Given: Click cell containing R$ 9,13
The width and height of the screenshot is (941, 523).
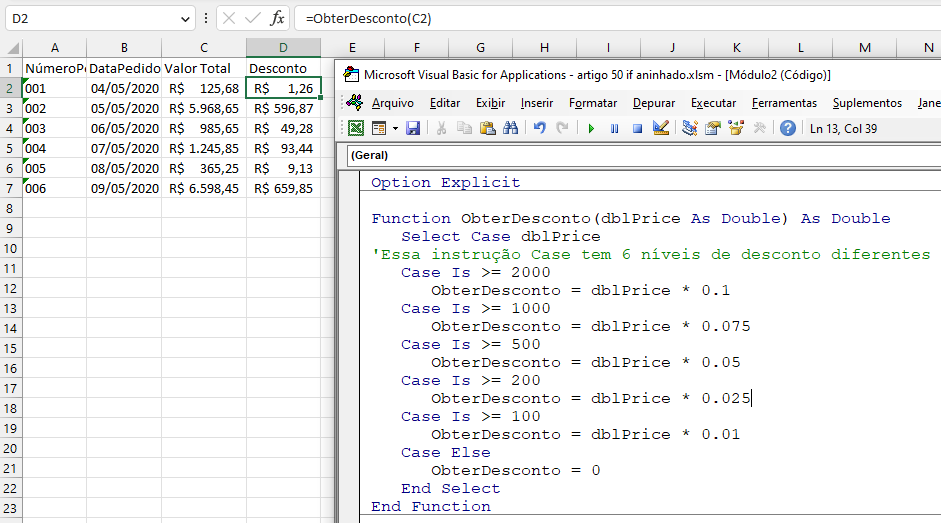Looking at the screenshot, I should coord(283,169).
